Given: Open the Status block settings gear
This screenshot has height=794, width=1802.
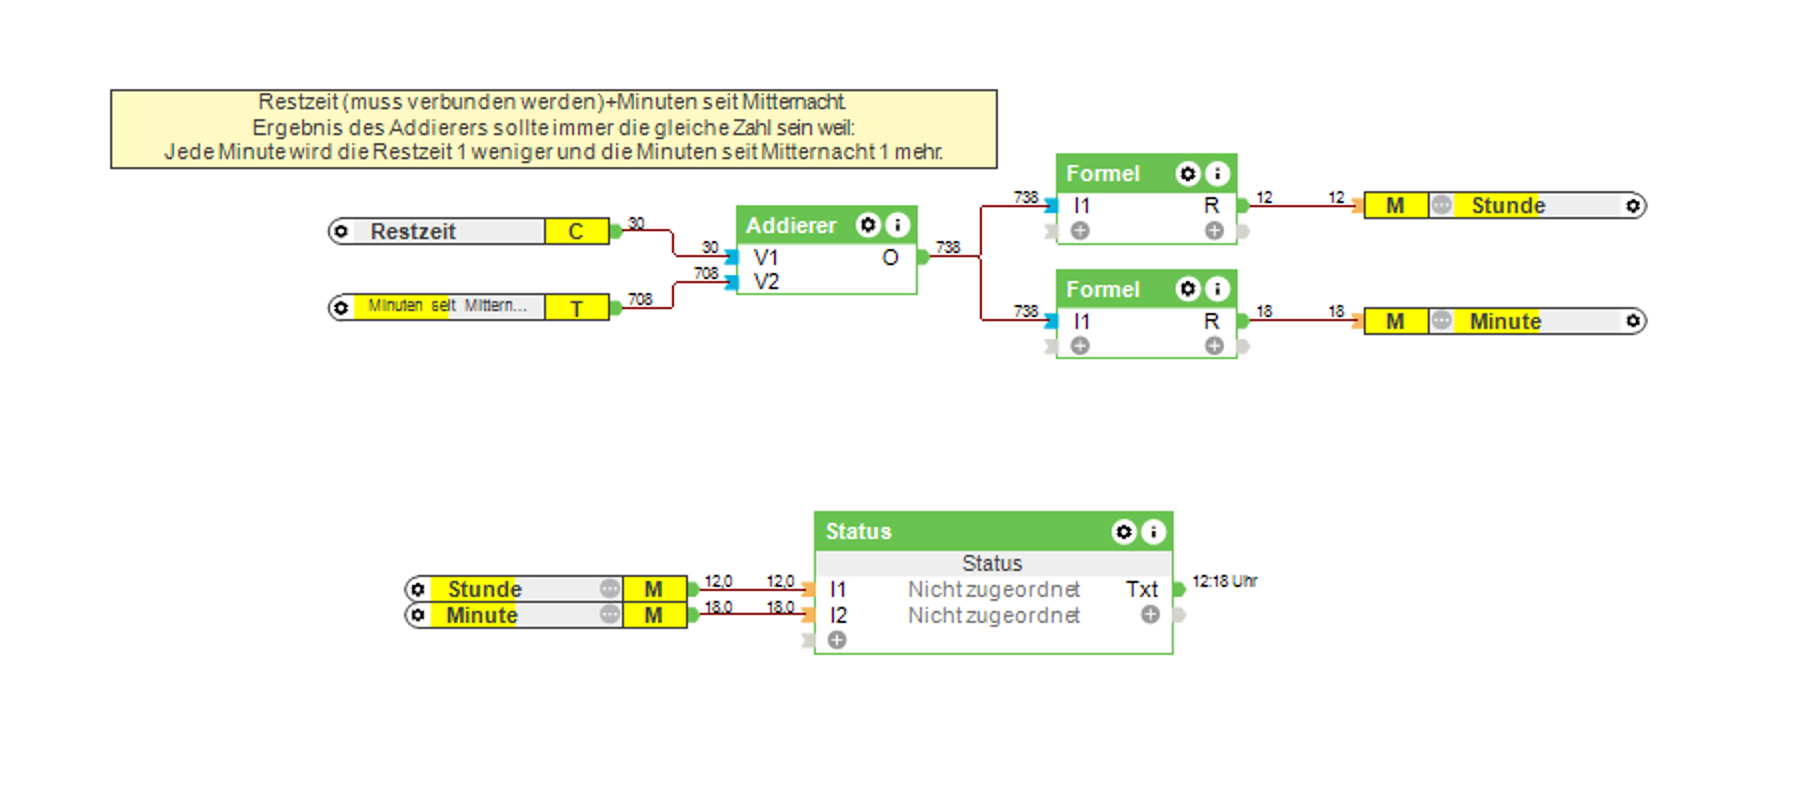Looking at the screenshot, I should click(x=1124, y=531).
